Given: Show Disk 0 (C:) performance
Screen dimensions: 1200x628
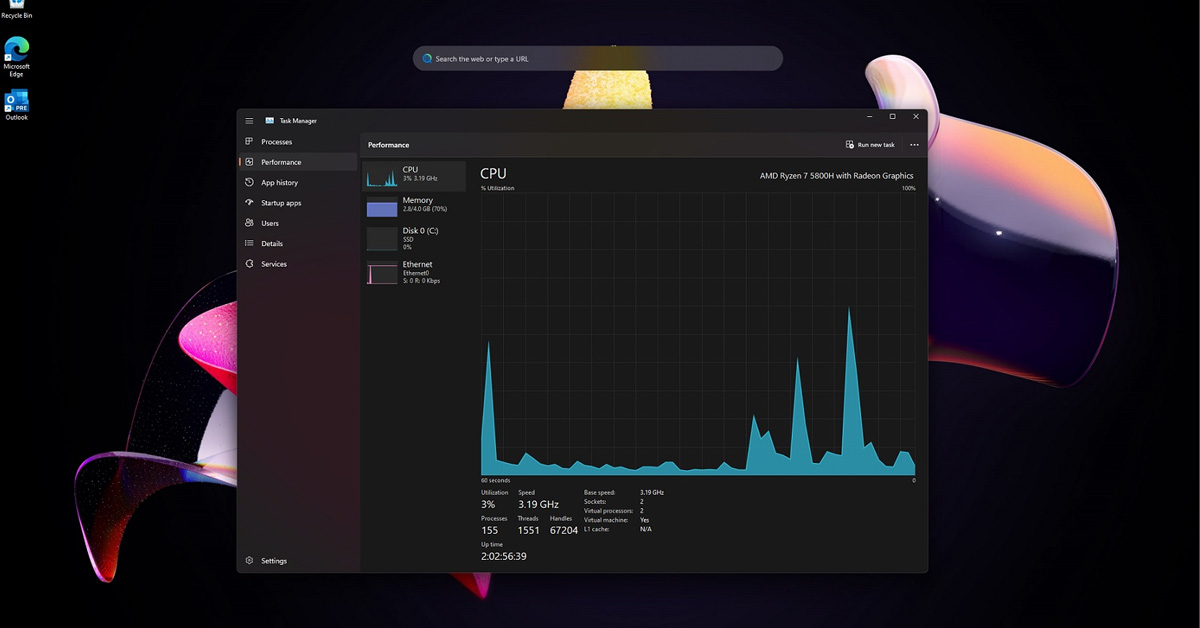Looking at the screenshot, I should point(382,239).
